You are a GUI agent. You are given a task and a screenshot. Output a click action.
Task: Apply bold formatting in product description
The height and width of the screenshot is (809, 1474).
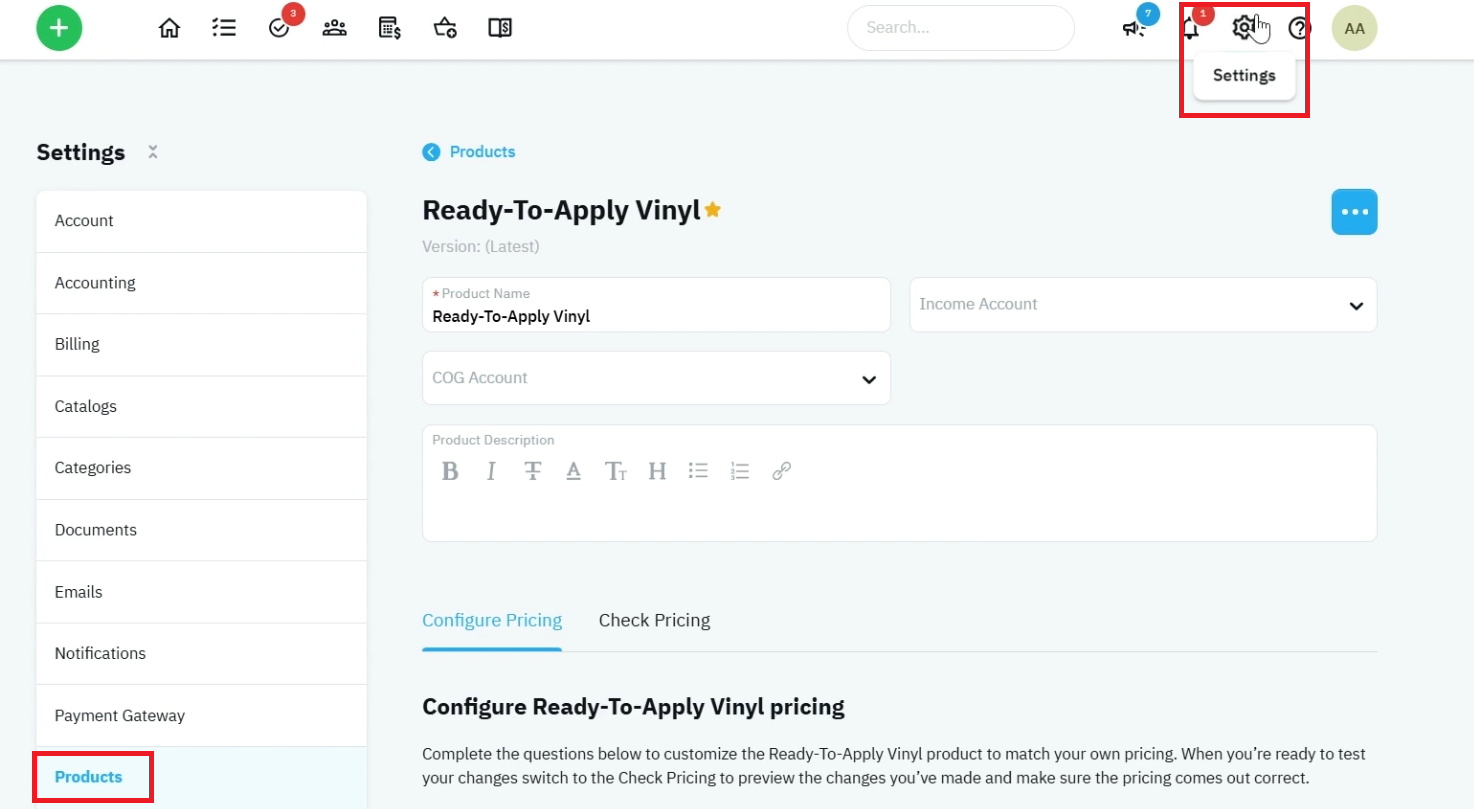[x=450, y=471]
